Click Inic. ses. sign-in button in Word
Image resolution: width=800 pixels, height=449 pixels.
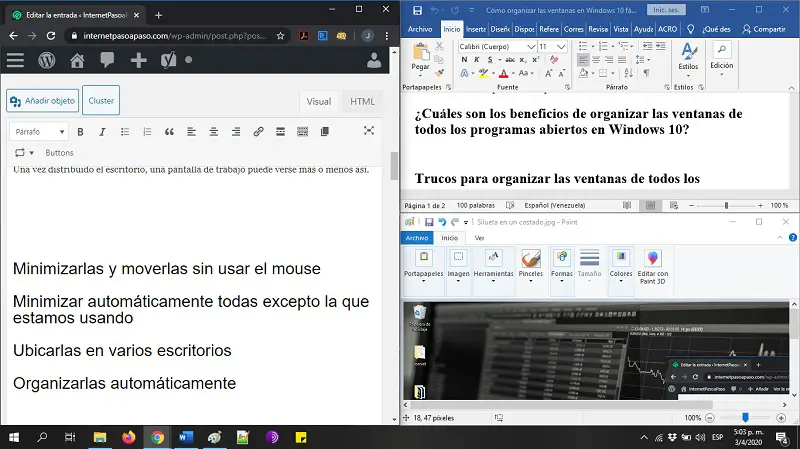(666, 10)
